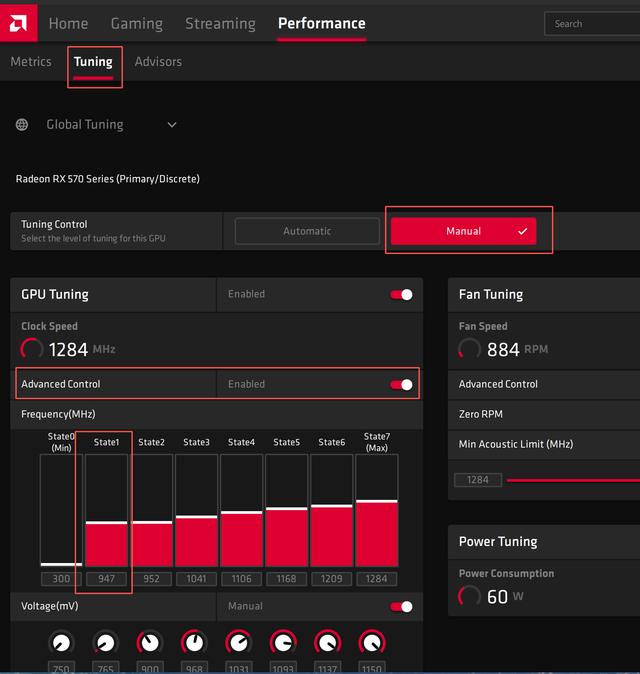Click the Fan Tuning Advanced Control row
Screen dimensions: 640x674
544,384
